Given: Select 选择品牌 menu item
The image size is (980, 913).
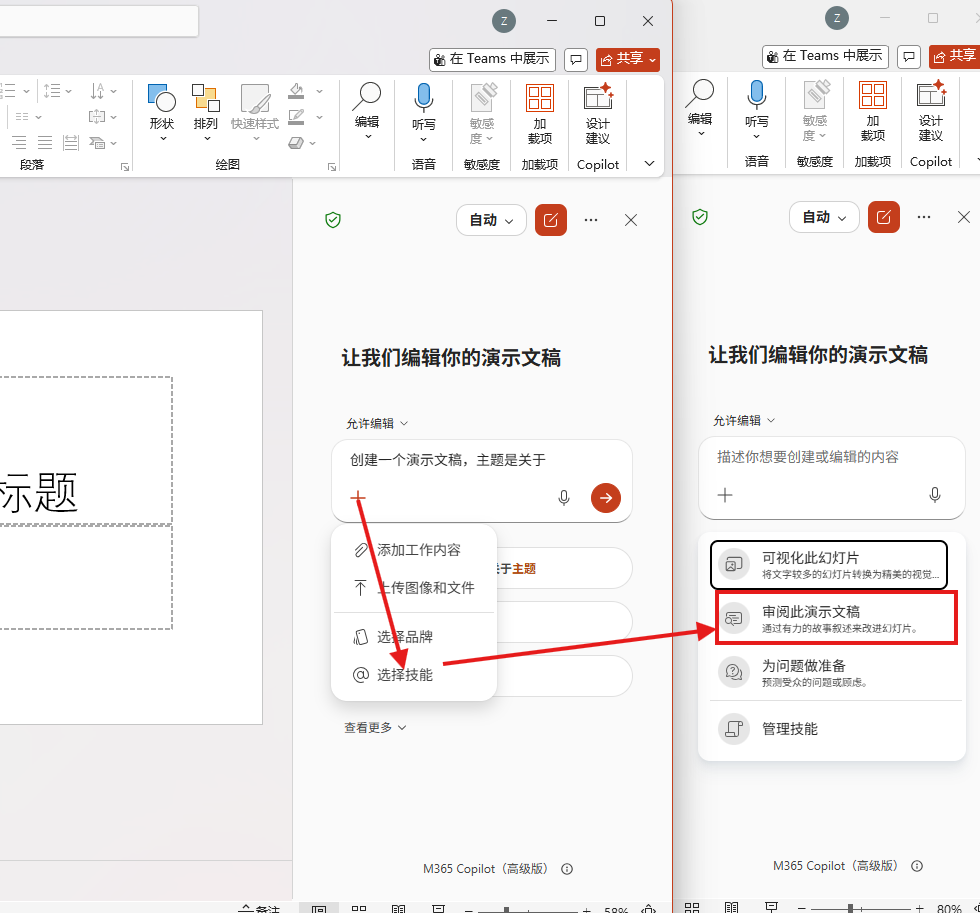Looking at the screenshot, I should (x=414, y=637).
